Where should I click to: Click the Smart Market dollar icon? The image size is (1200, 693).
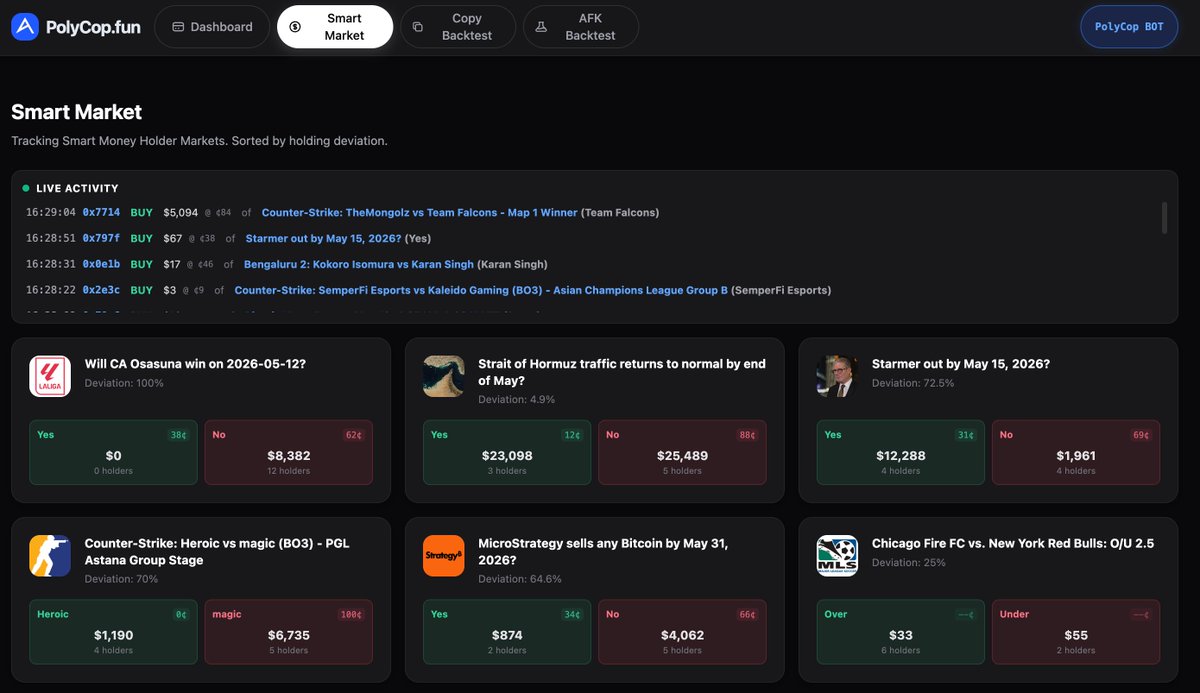click(295, 27)
